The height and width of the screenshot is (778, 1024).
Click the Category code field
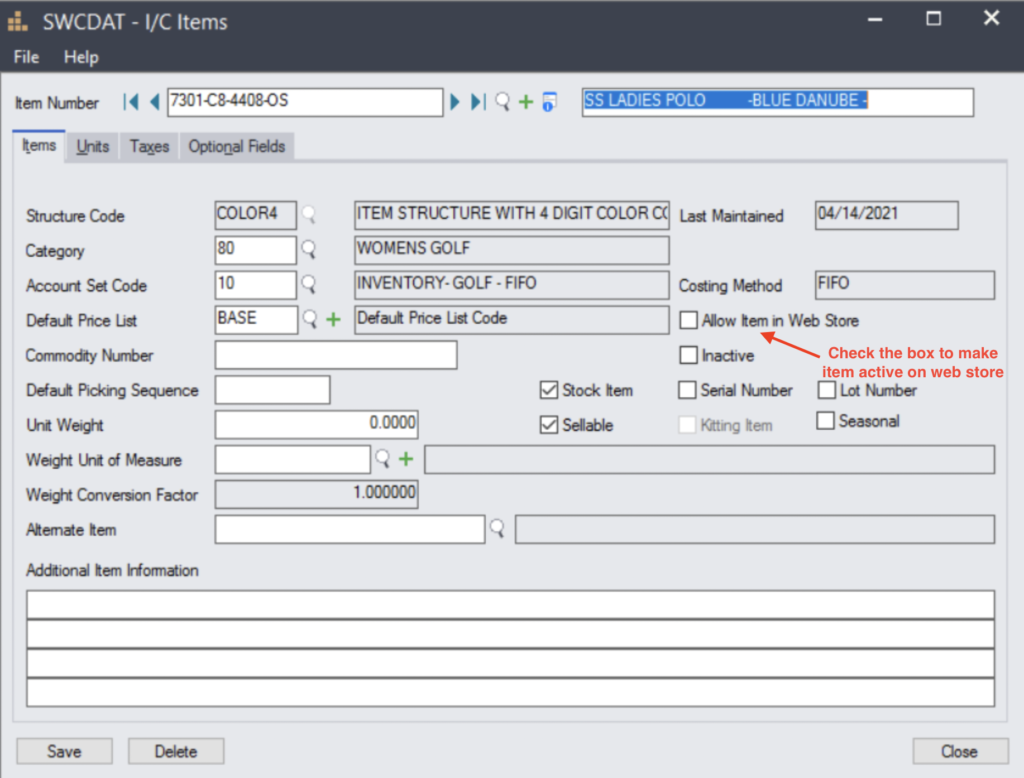(255, 250)
